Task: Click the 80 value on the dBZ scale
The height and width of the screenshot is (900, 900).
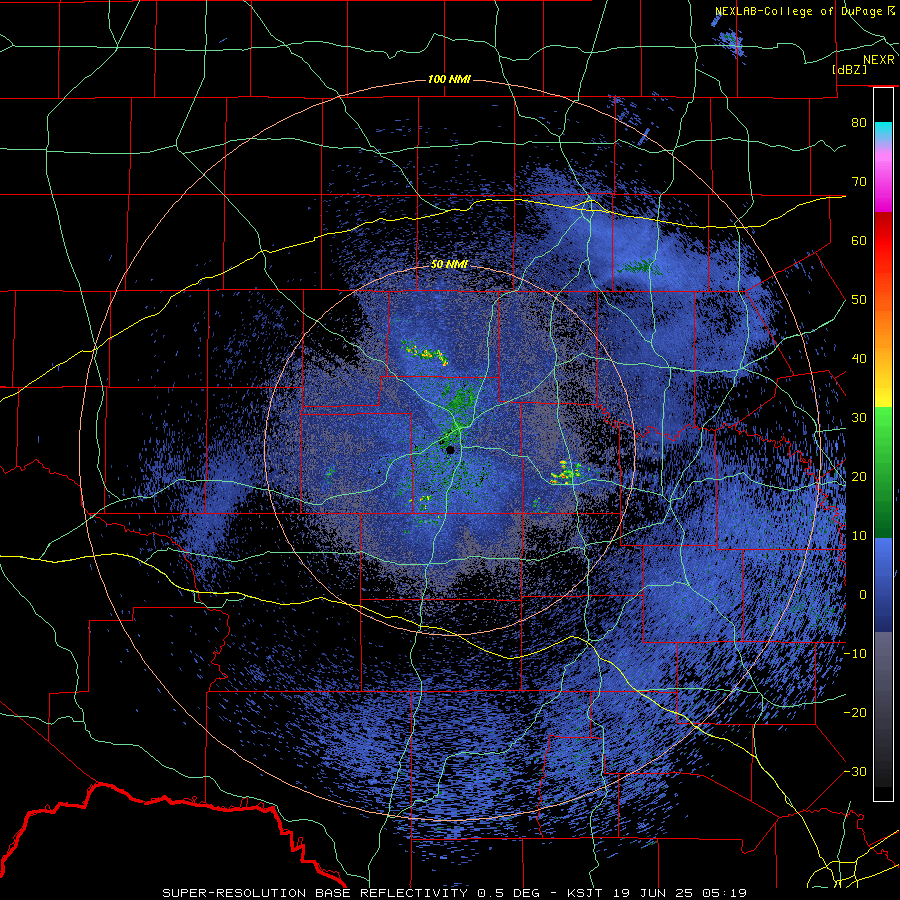Action: click(859, 123)
